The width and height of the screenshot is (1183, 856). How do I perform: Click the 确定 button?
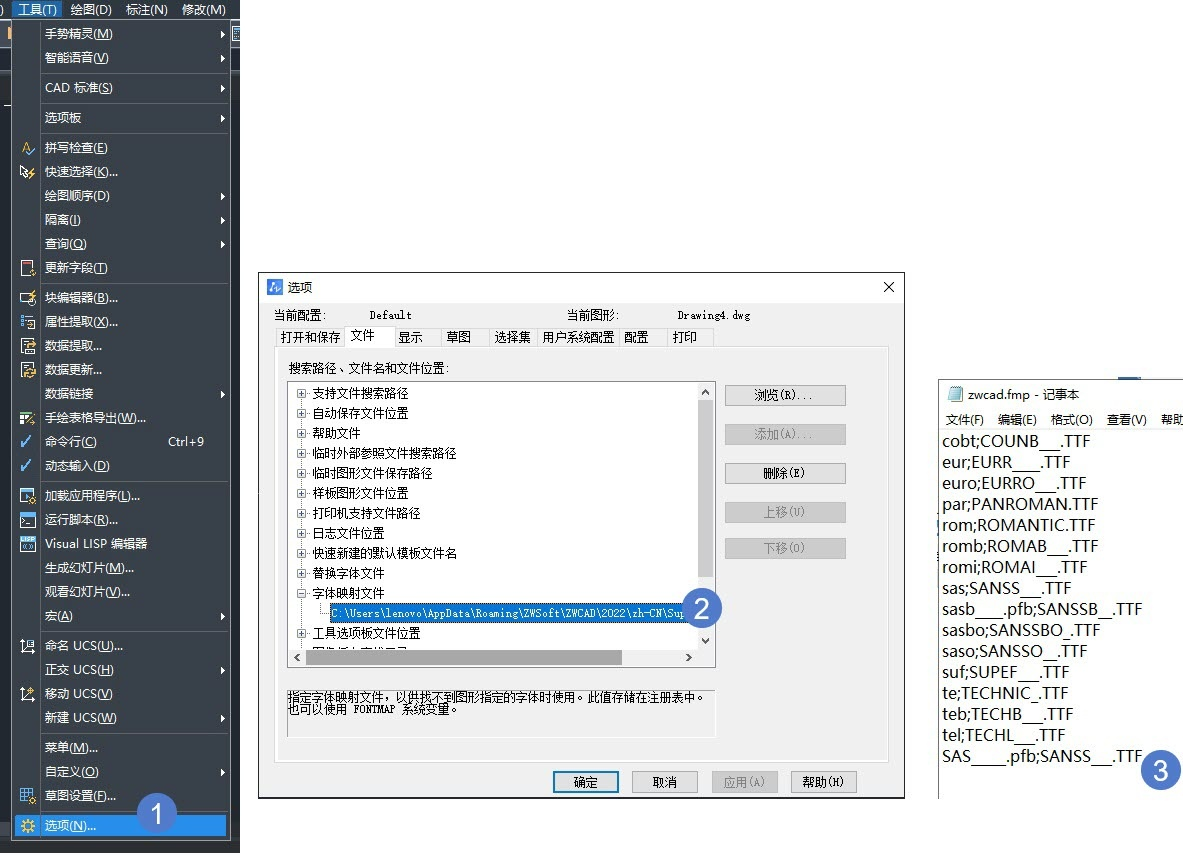point(585,782)
